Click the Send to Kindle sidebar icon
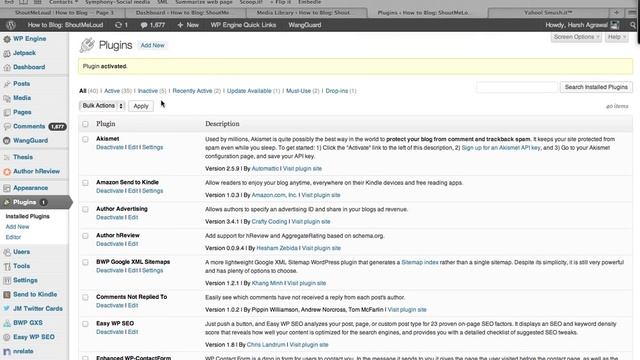640x360 pixels. point(7,295)
